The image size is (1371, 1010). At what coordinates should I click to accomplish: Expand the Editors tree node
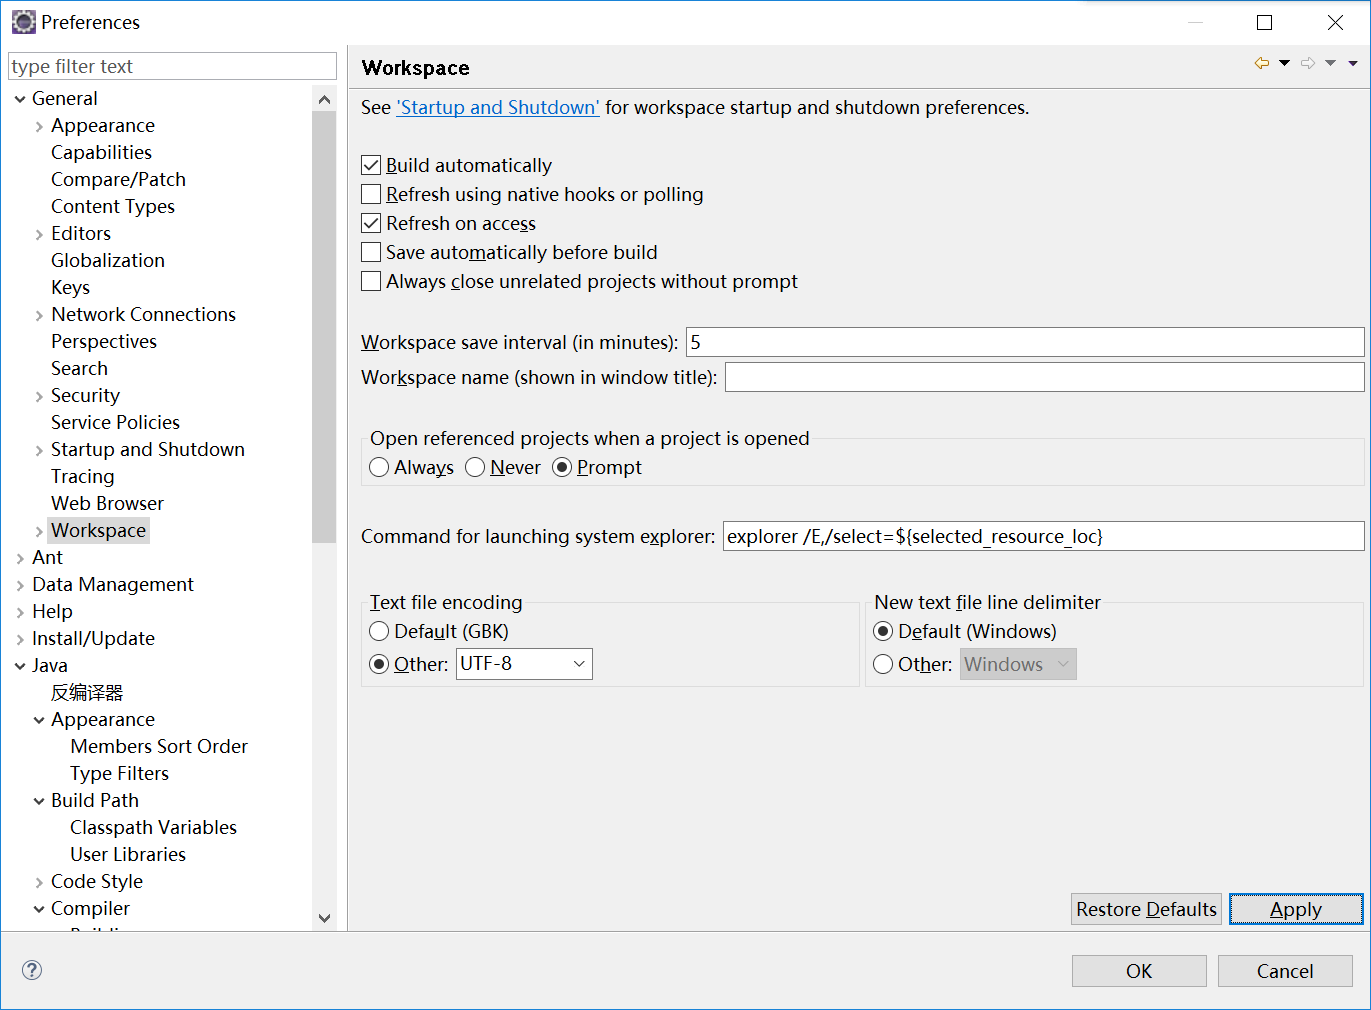[x=39, y=234]
